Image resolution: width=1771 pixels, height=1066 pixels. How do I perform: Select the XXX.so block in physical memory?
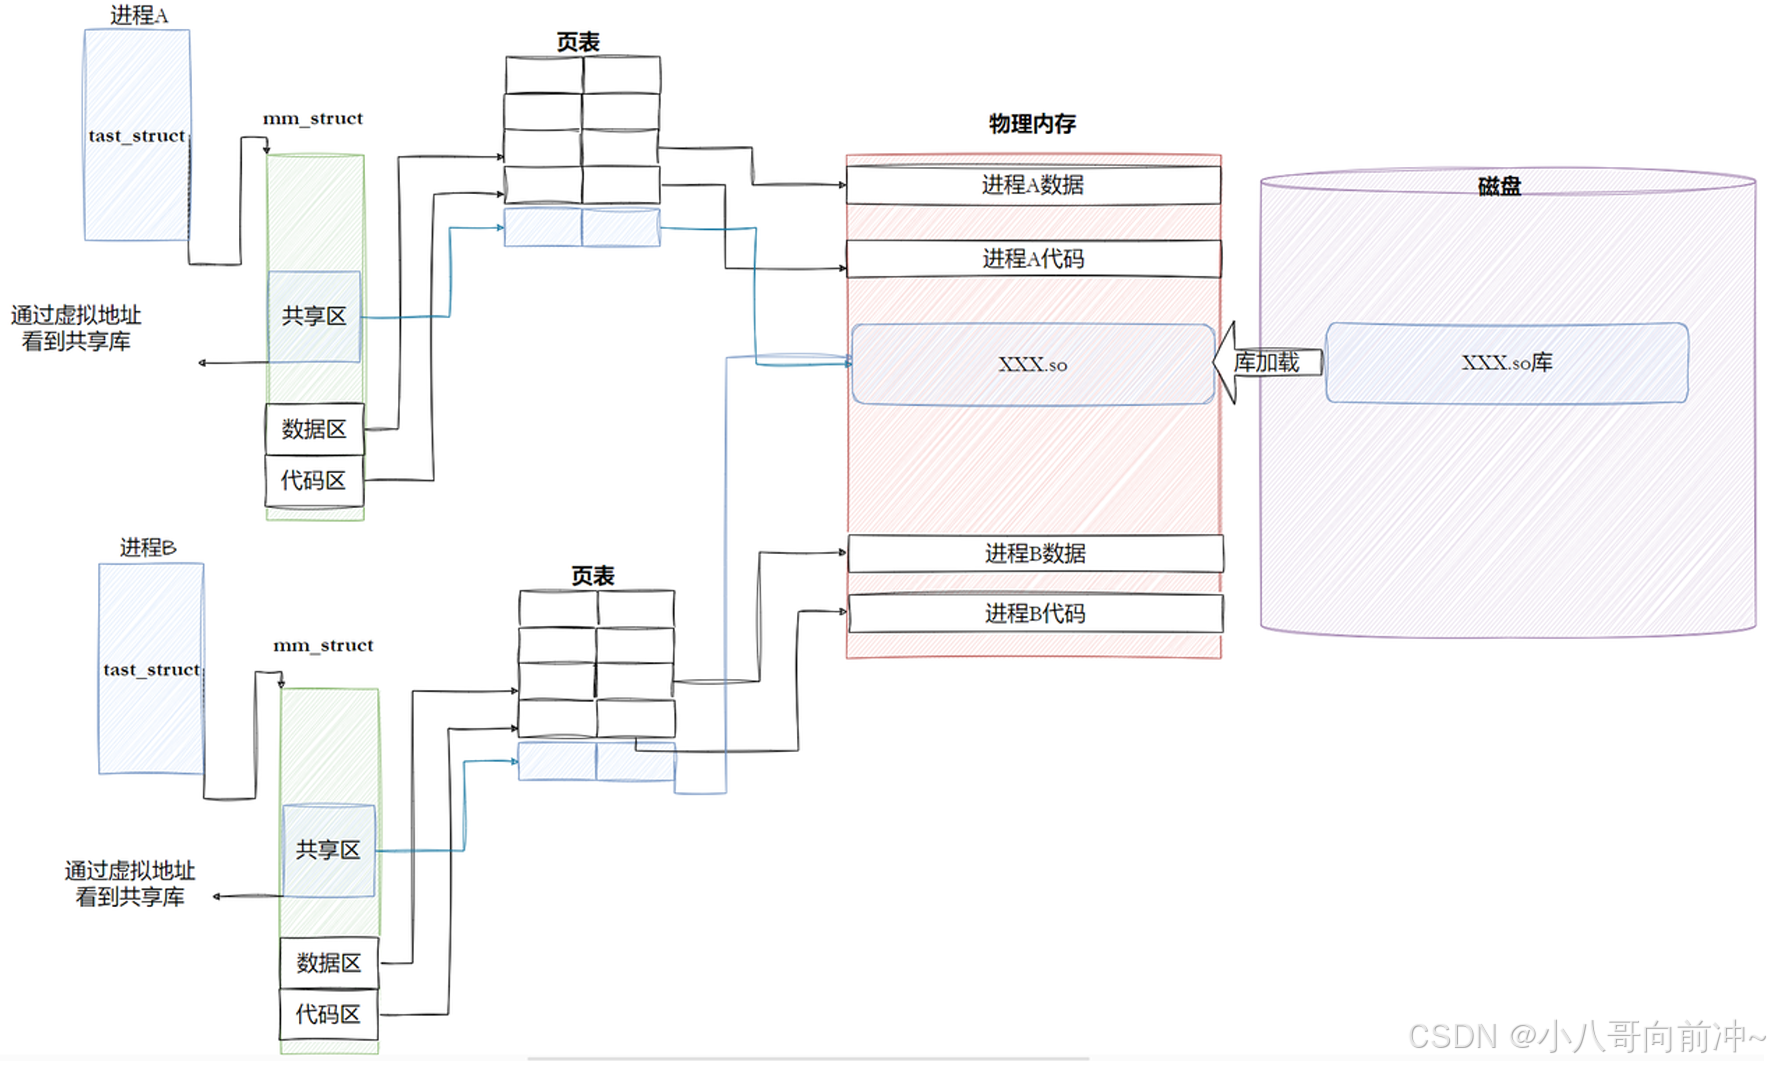(x=1033, y=364)
